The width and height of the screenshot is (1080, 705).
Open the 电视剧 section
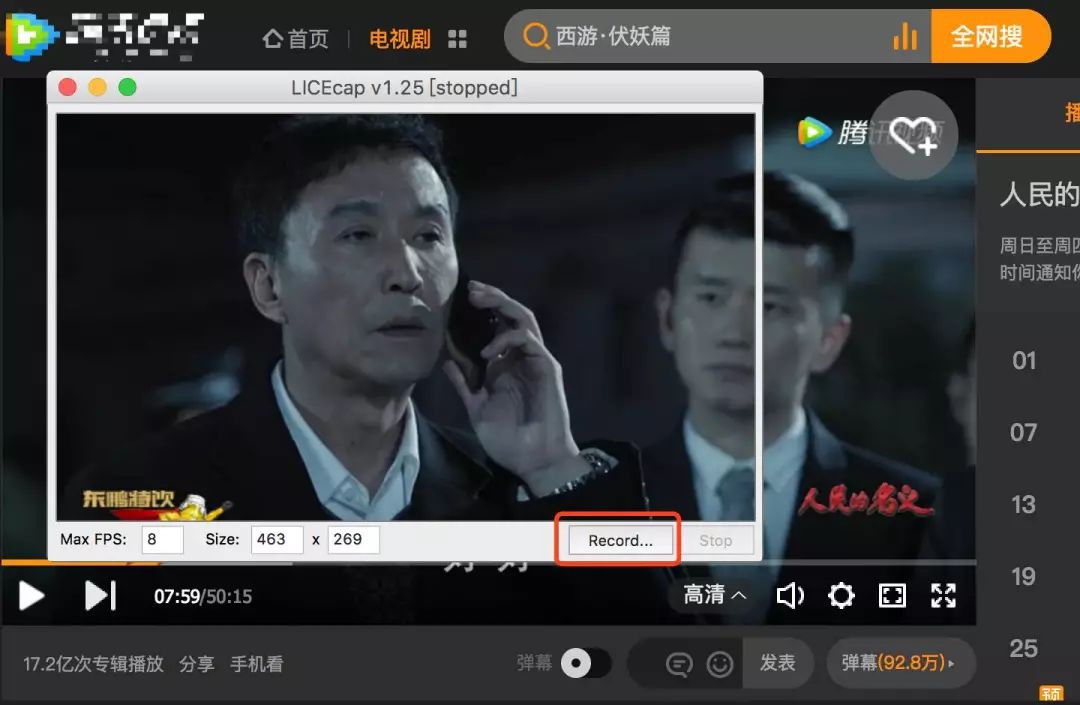[398, 38]
